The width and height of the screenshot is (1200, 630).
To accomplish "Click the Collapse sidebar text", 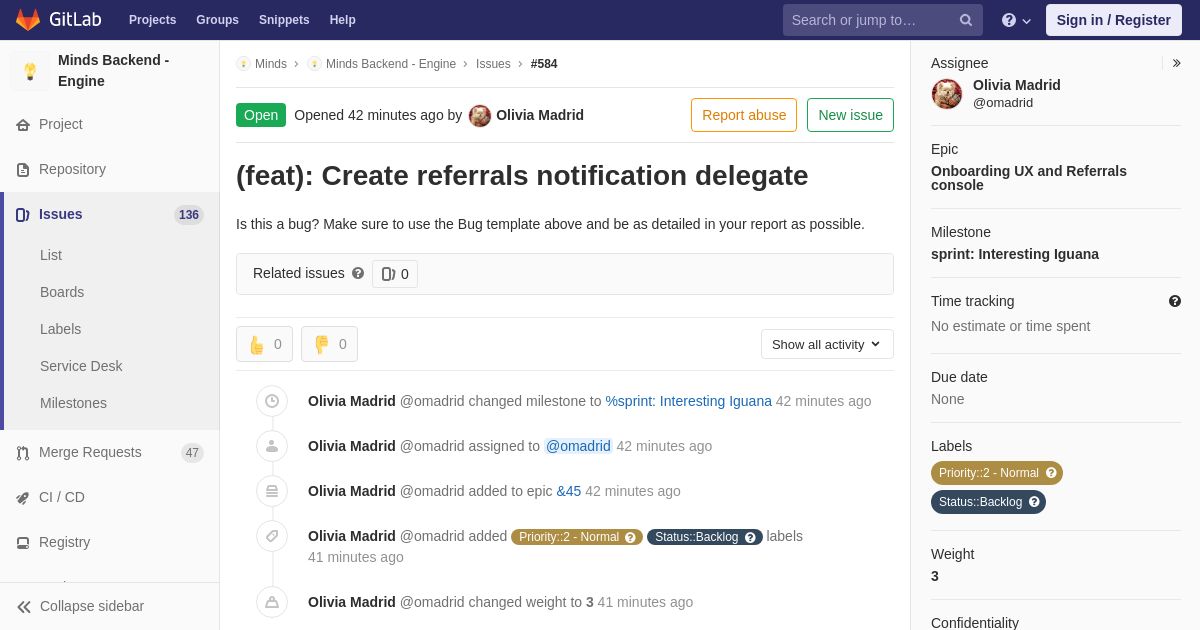I will pos(92,606).
